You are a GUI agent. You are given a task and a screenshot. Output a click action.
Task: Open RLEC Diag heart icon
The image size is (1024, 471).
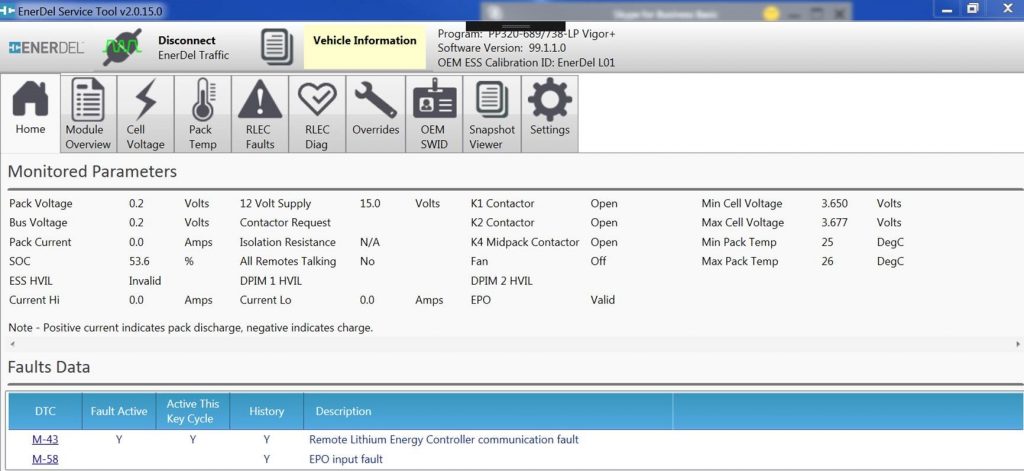[x=317, y=114]
